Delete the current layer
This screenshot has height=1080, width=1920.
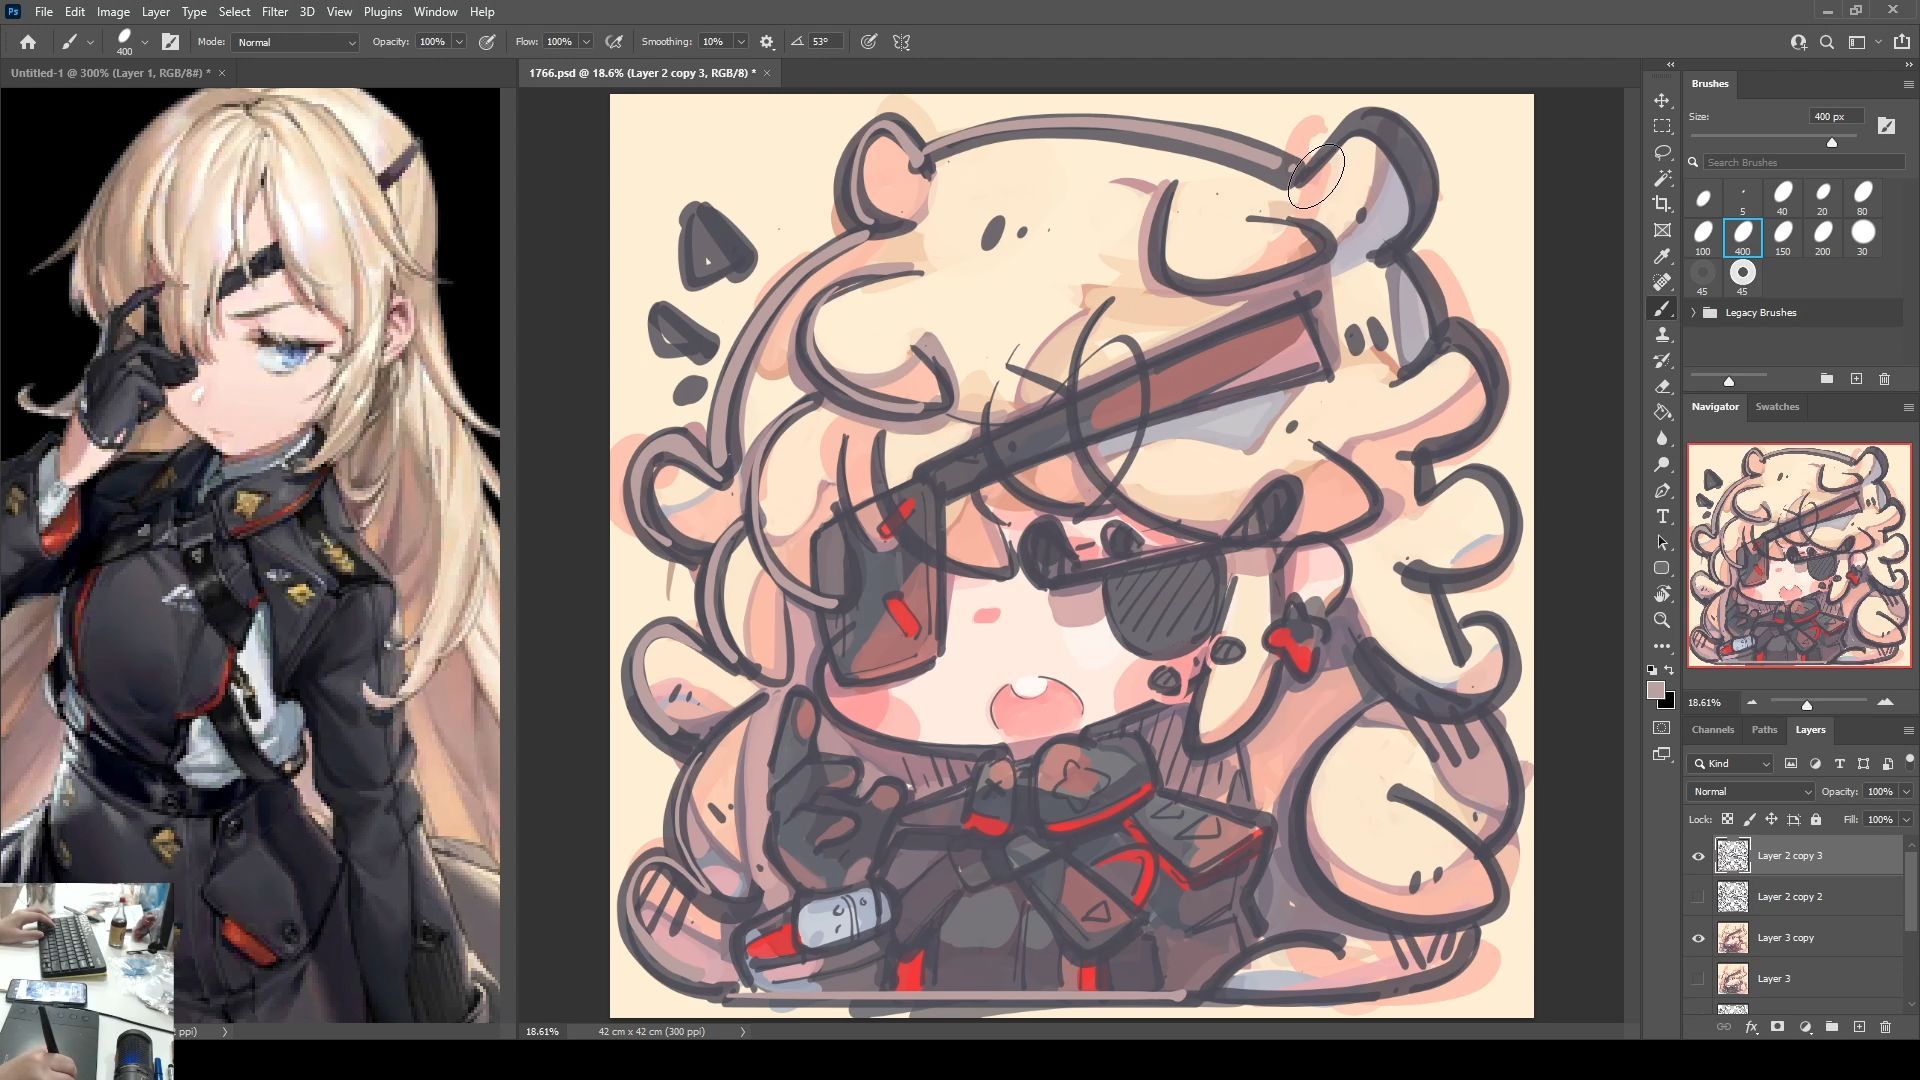click(x=1885, y=1027)
